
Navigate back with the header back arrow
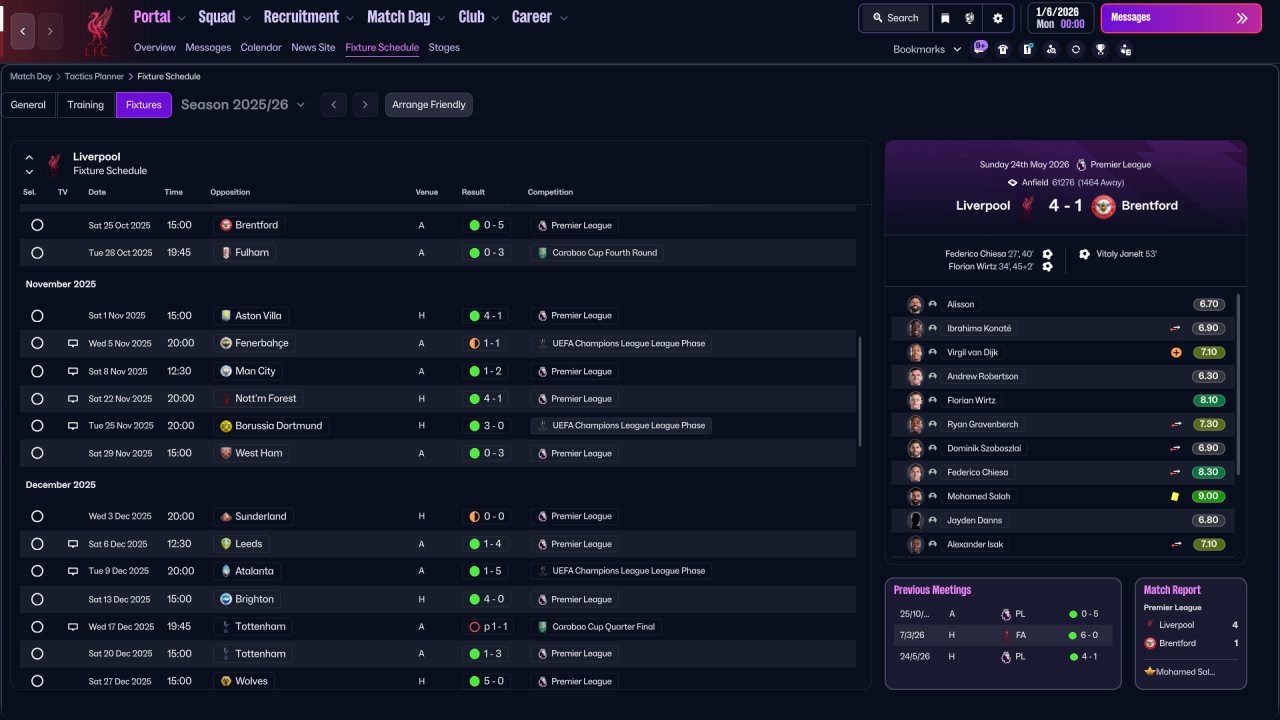[x=23, y=31]
